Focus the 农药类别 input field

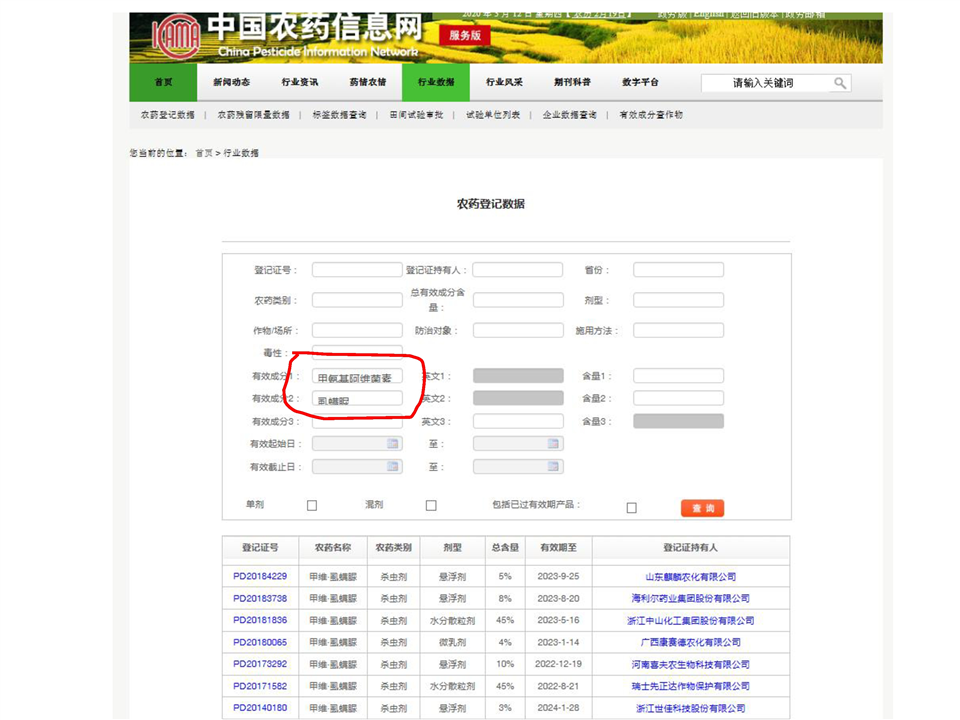(357, 300)
